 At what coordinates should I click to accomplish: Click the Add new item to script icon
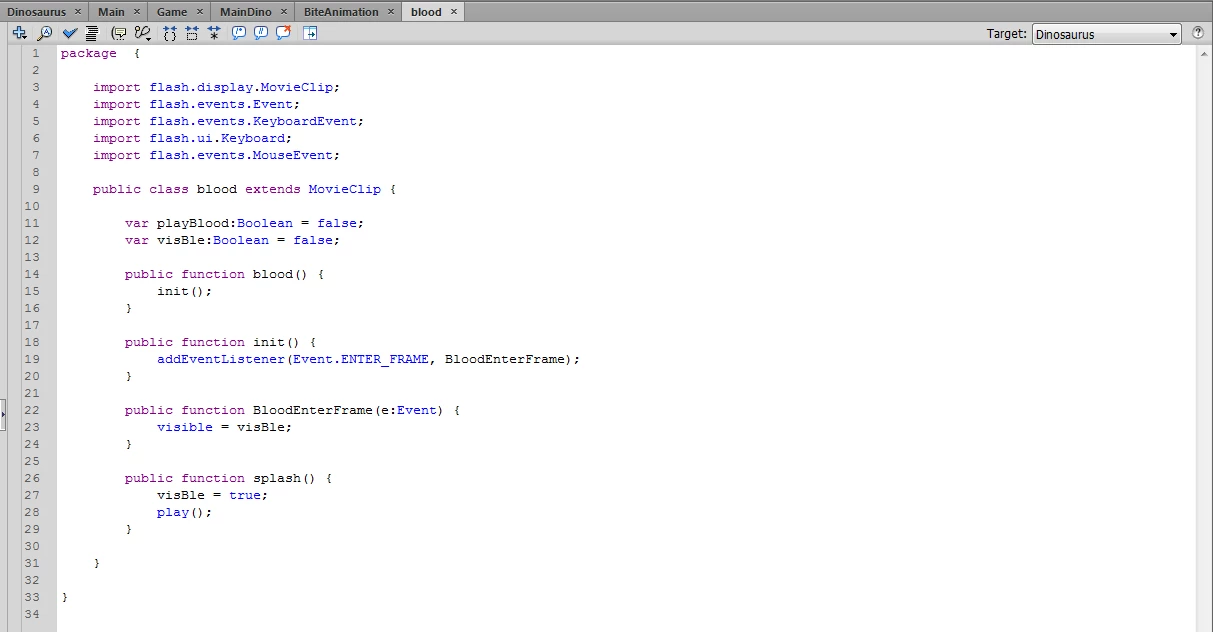pos(19,33)
